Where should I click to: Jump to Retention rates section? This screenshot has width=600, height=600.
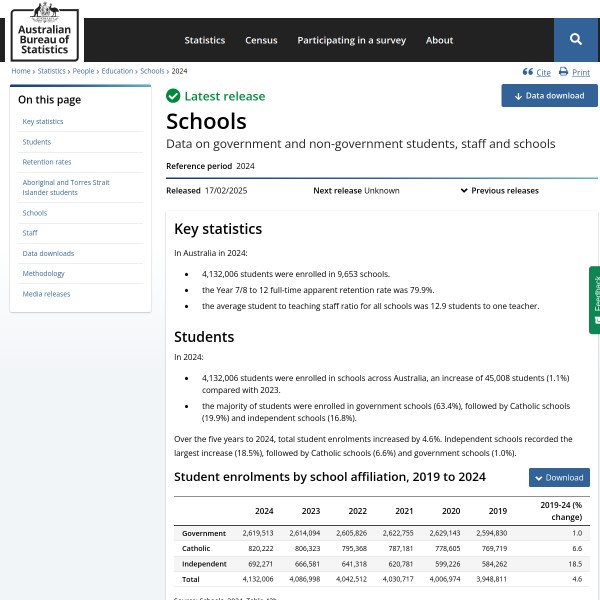[x=47, y=162]
